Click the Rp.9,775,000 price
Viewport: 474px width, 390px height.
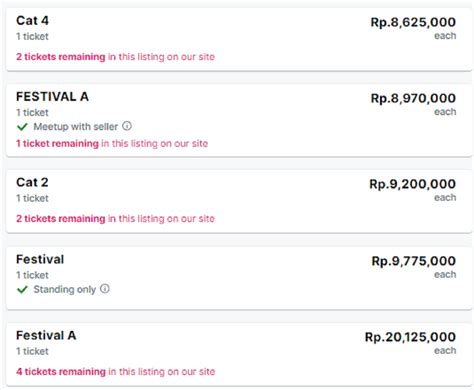pyautogui.click(x=414, y=261)
